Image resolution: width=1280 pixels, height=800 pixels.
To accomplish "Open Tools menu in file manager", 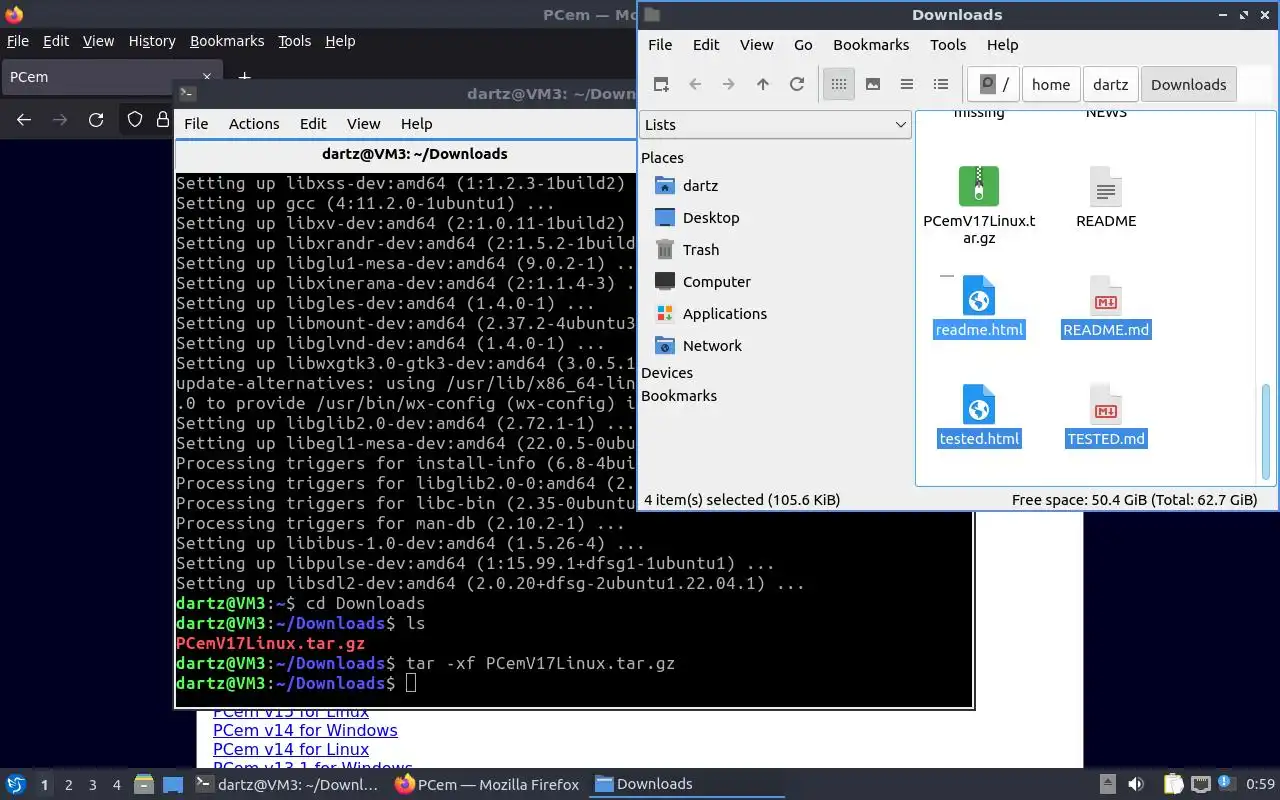I will tap(948, 45).
